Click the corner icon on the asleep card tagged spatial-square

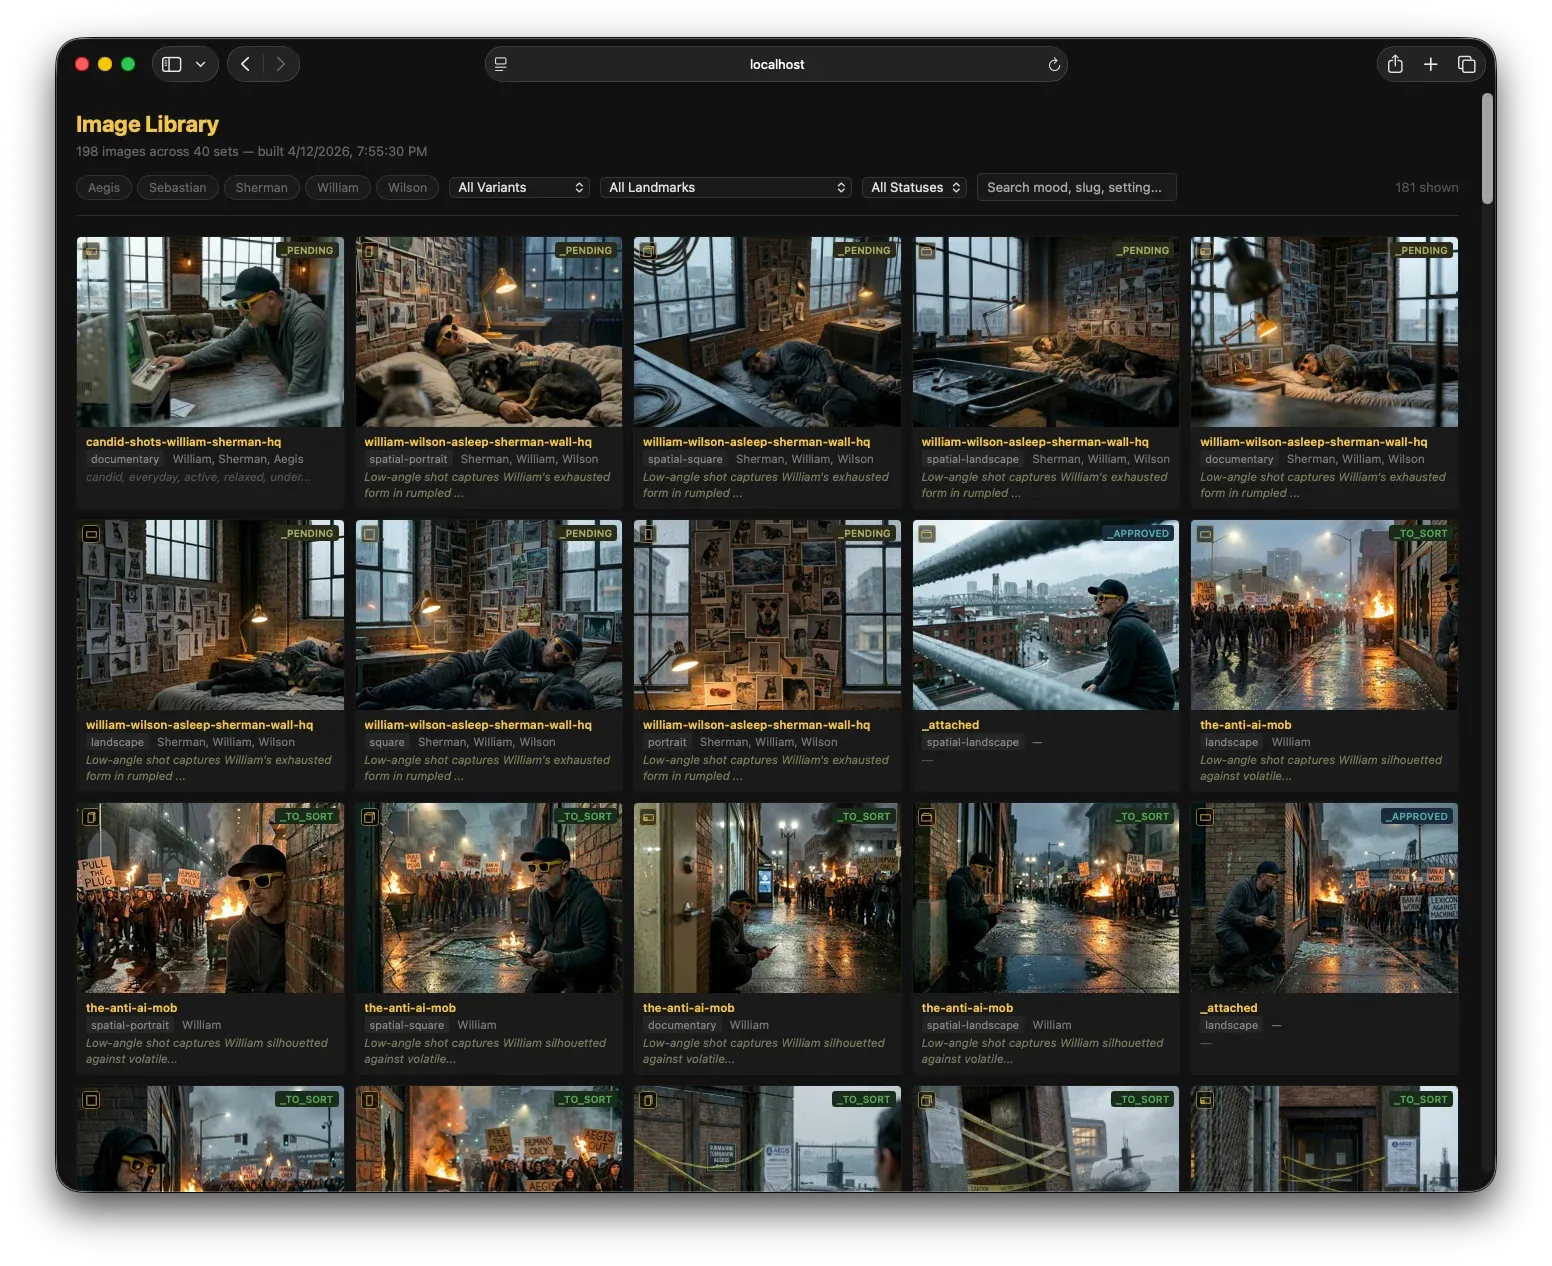tap(648, 251)
